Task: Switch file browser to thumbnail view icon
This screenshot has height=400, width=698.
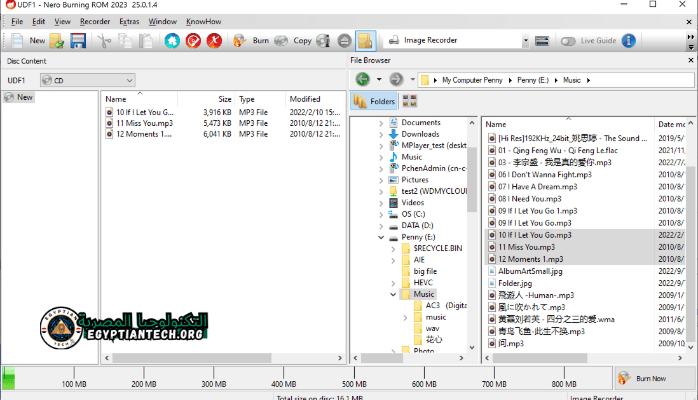Action: point(410,101)
